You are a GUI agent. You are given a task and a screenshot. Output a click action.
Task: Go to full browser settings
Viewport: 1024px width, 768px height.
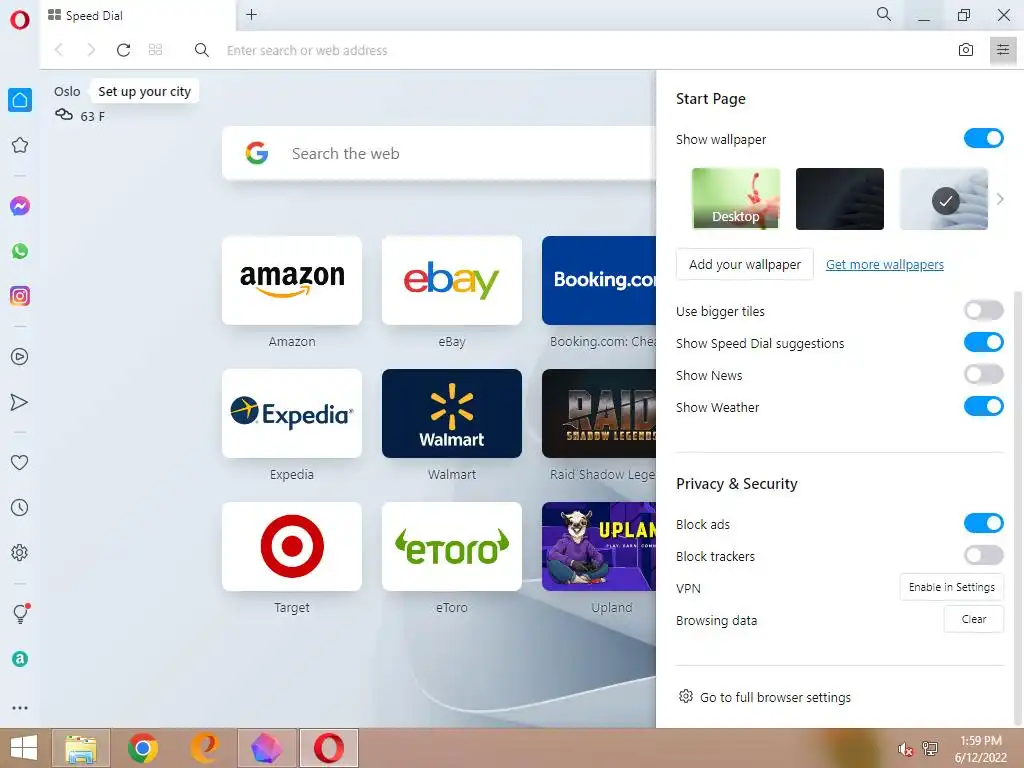click(x=765, y=697)
